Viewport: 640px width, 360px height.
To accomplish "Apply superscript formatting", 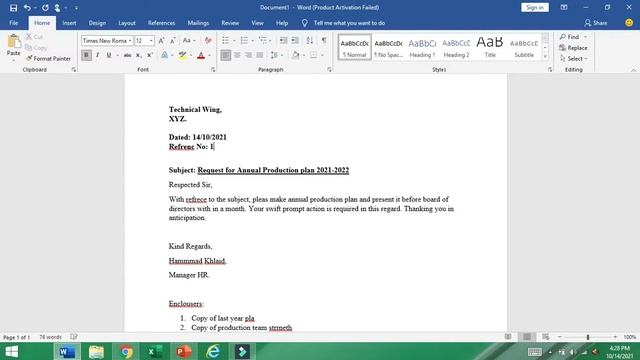I will point(150,55).
